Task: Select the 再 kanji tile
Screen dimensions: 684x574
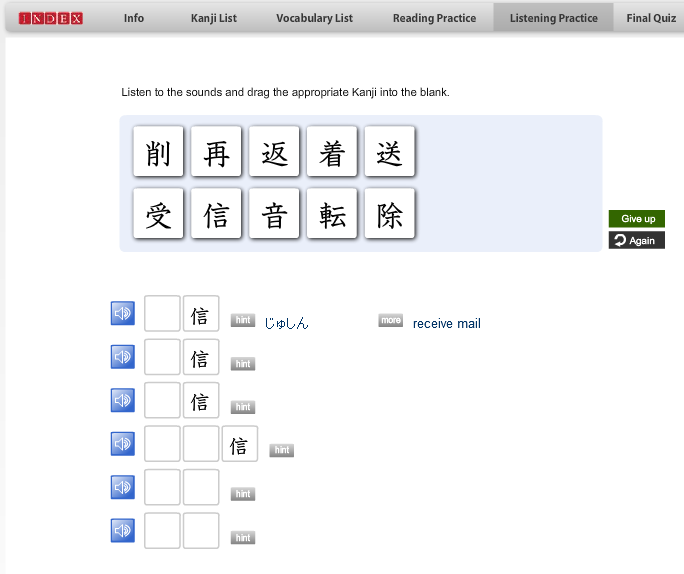Action: click(216, 151)
